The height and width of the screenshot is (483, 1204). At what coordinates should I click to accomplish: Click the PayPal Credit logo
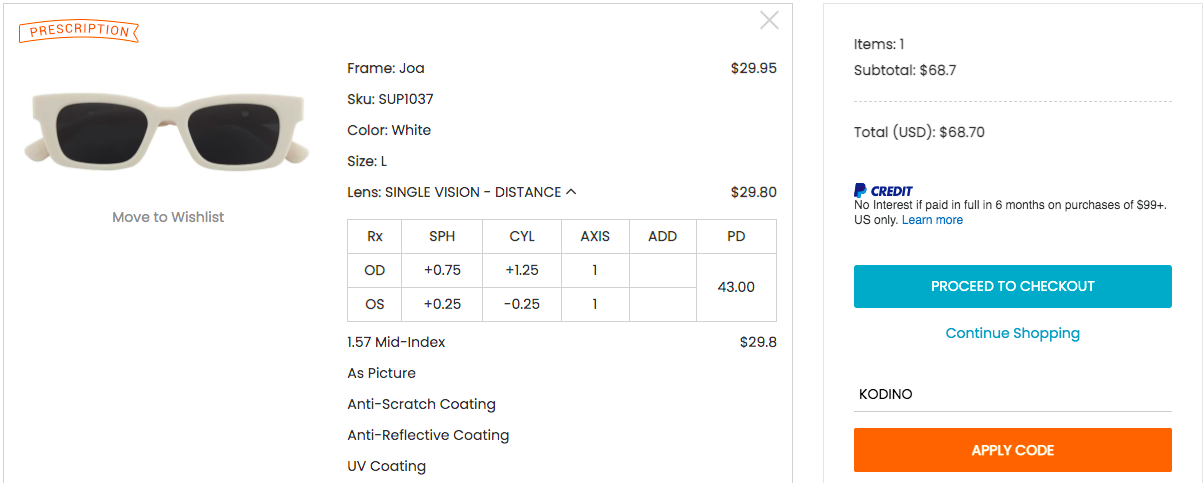(883, 190)
